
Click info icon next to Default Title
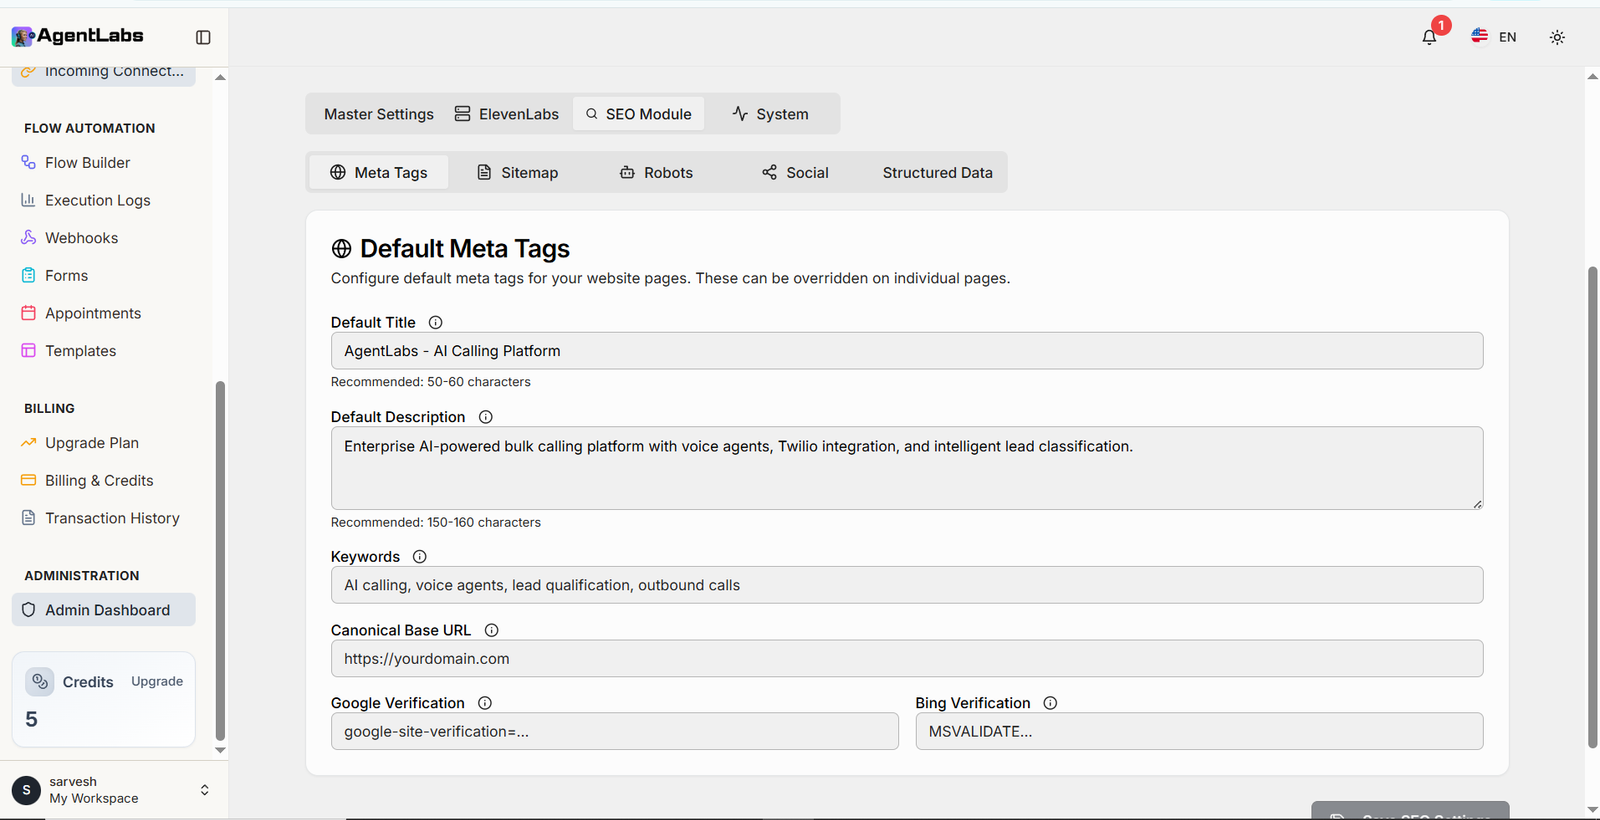[435, 322]
